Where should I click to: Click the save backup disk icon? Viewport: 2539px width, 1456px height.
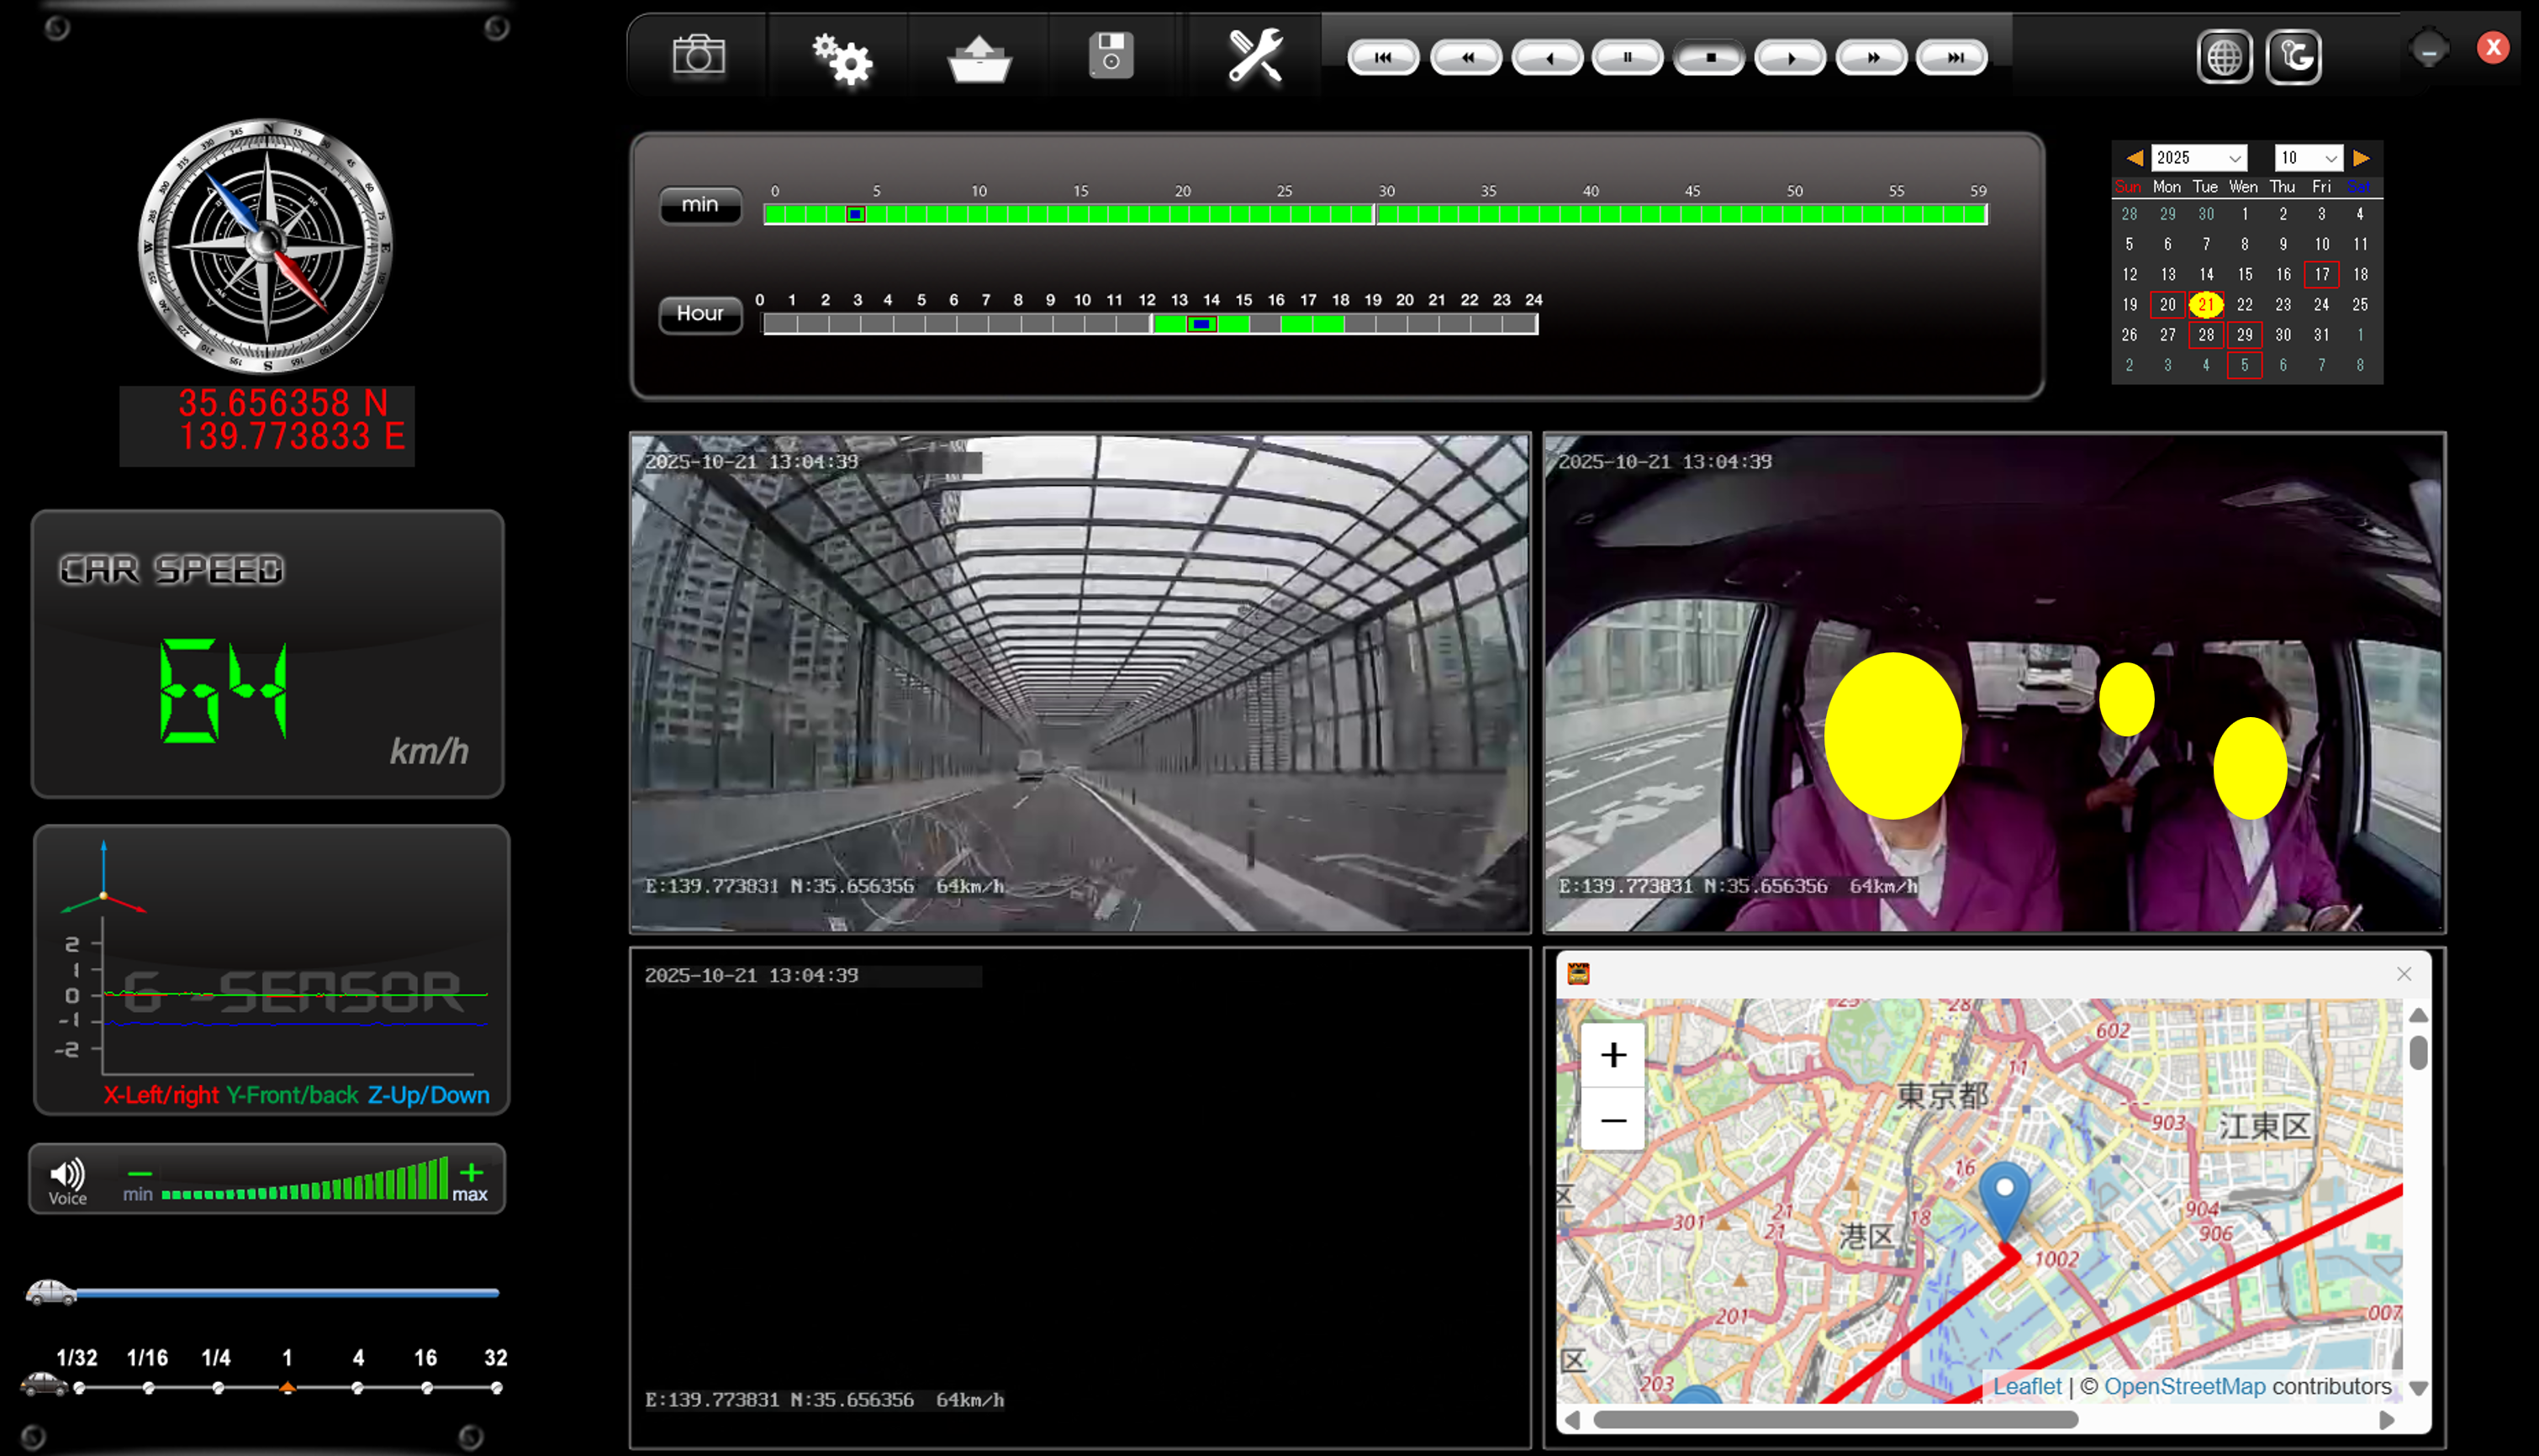1110,56
